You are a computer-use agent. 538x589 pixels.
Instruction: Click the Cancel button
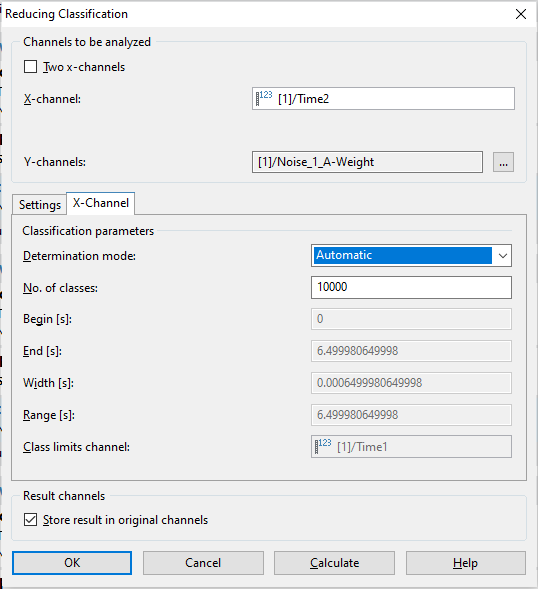tap(203, 563)
